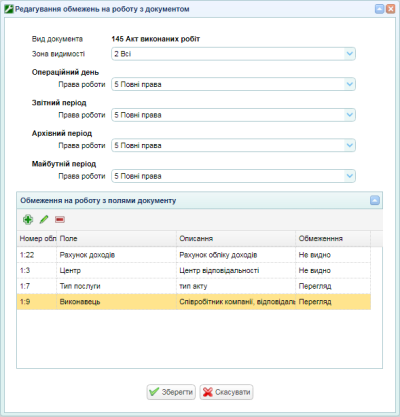Select the highlighted Виконавець row
This screenshot has height=417, width=400.
[194, 302]
